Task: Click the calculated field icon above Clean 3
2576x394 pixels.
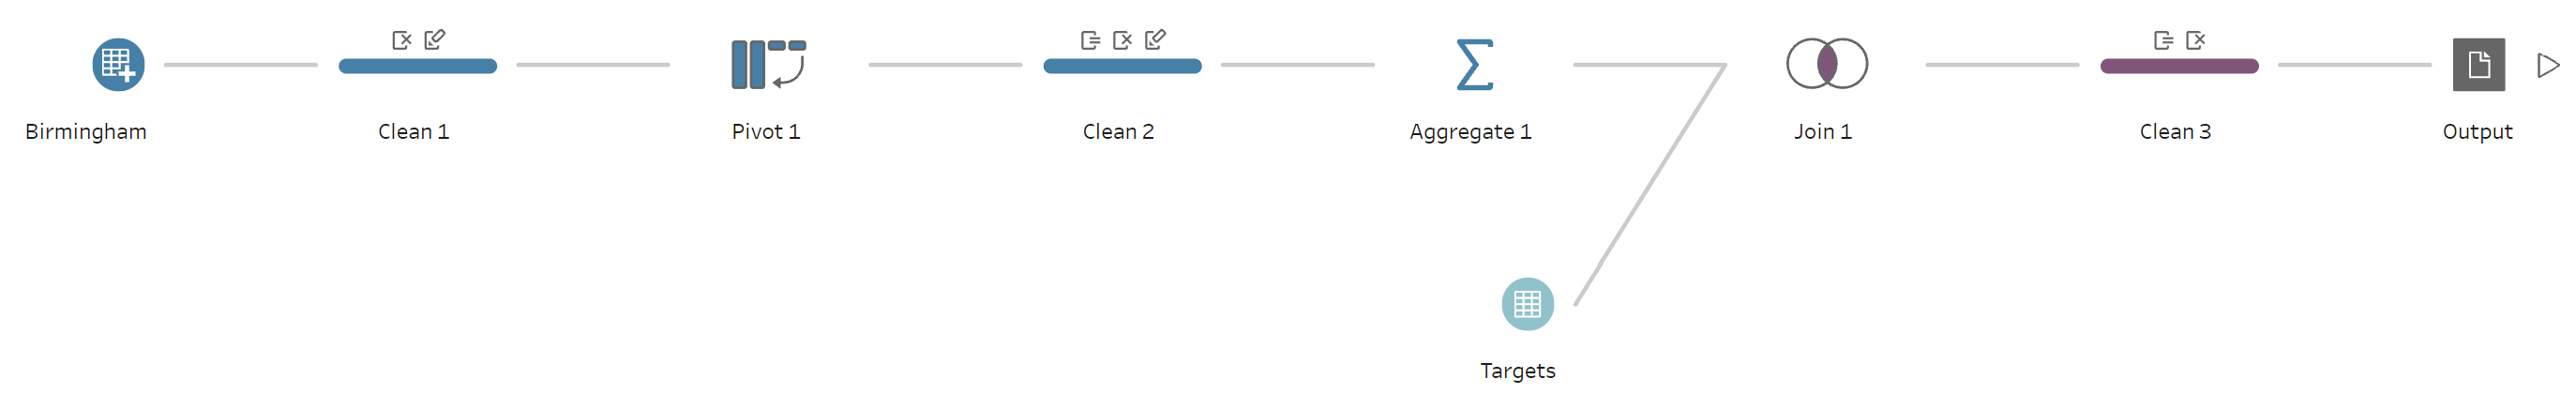Action: pos(2163,40)
